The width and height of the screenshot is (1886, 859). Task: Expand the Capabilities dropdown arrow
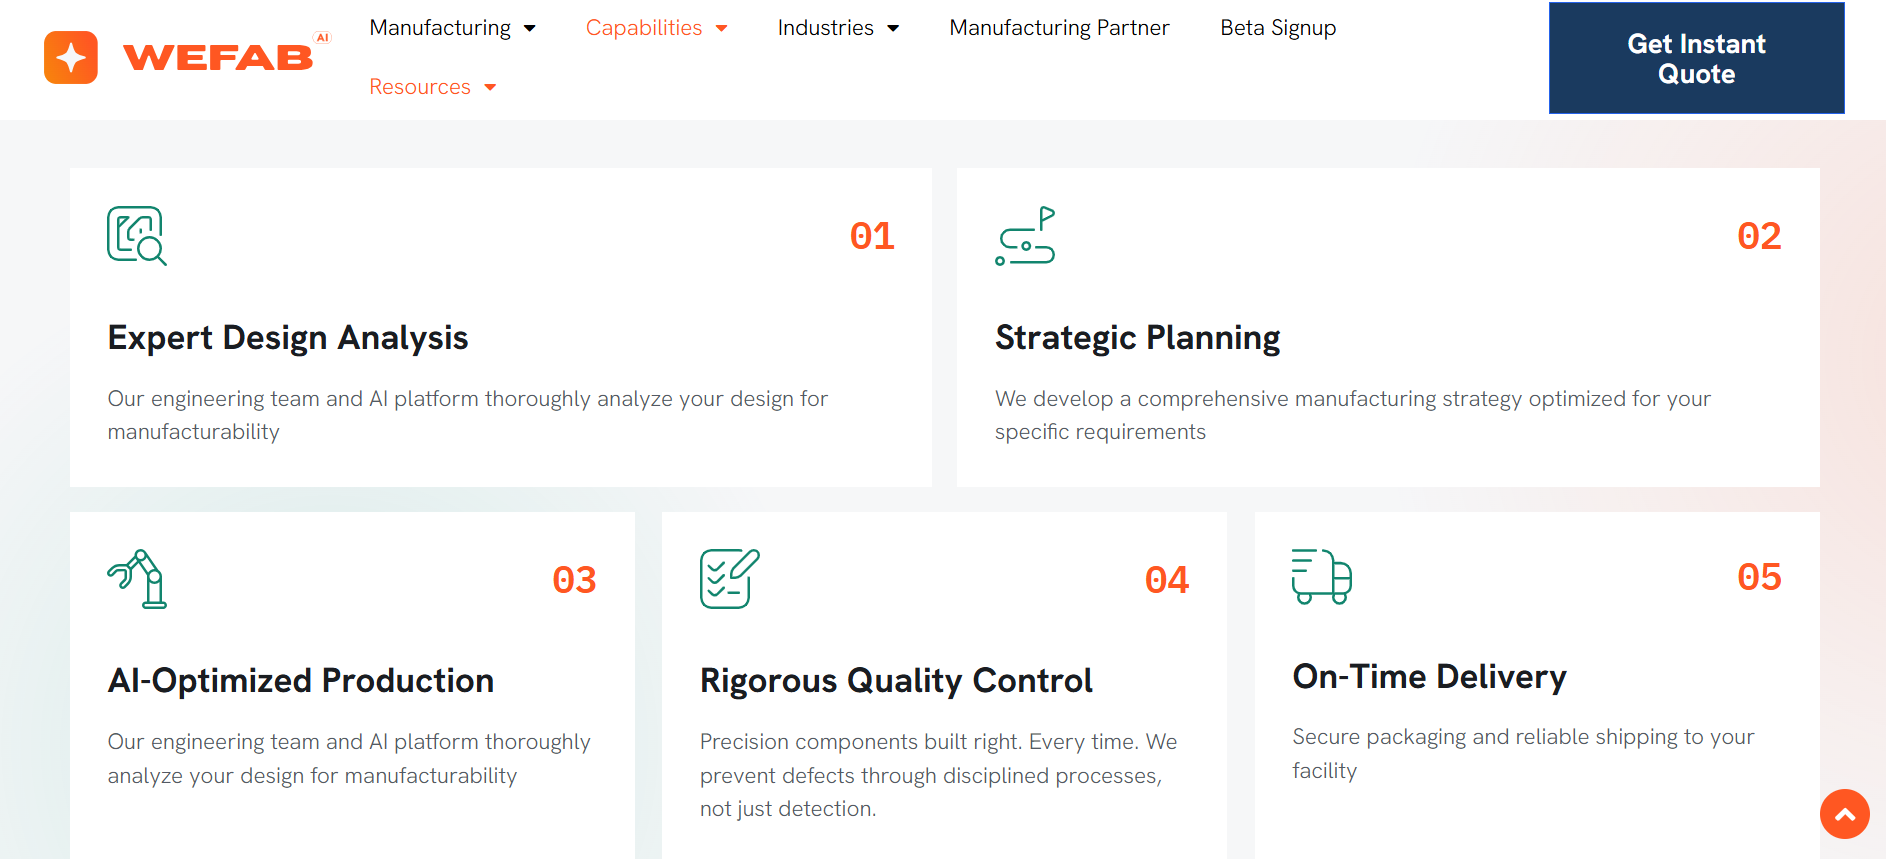(x=721, y=28)
